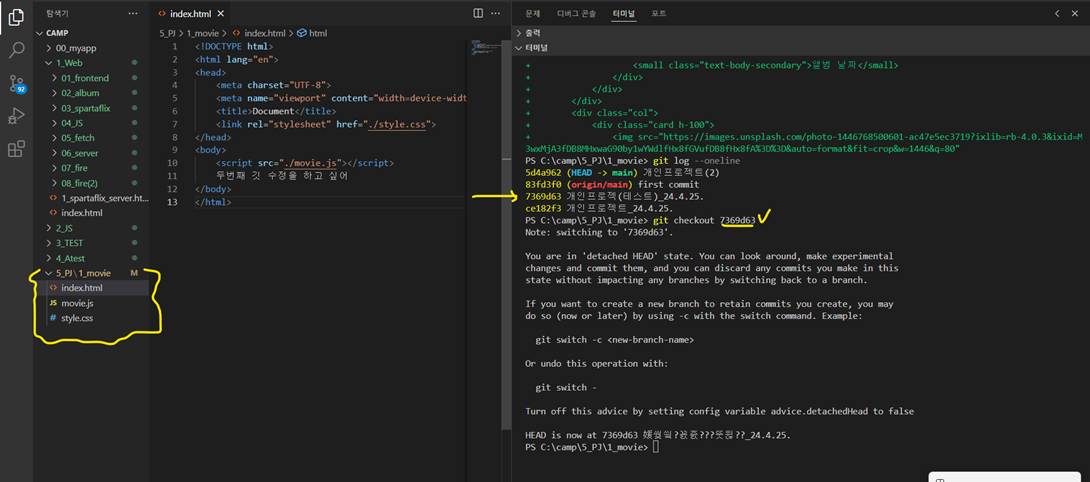
Task: Expand the 2_JS folder
Action: [63, 228]
